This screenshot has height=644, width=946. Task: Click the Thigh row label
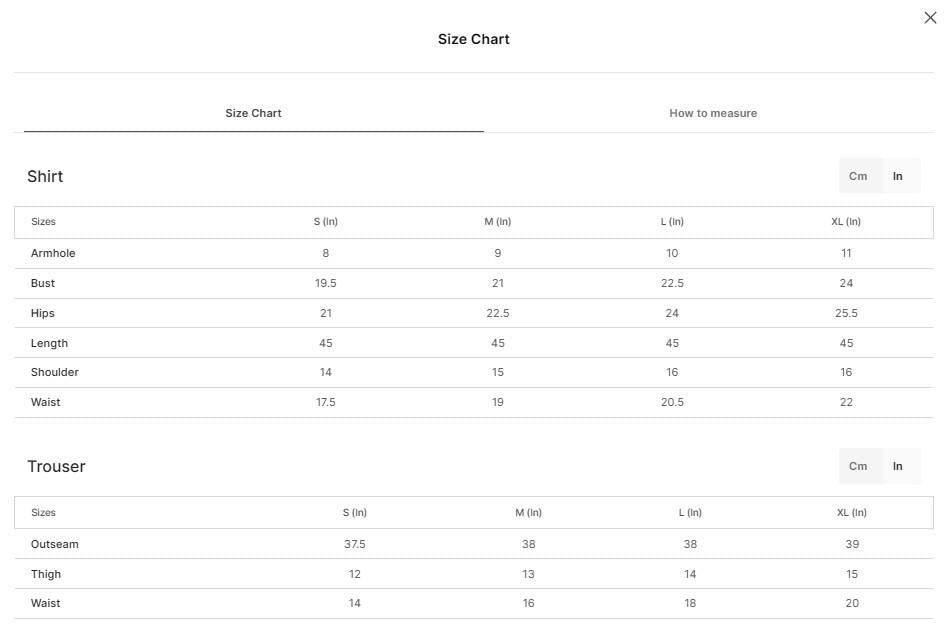pyautogui.click(x=46, y=574)
